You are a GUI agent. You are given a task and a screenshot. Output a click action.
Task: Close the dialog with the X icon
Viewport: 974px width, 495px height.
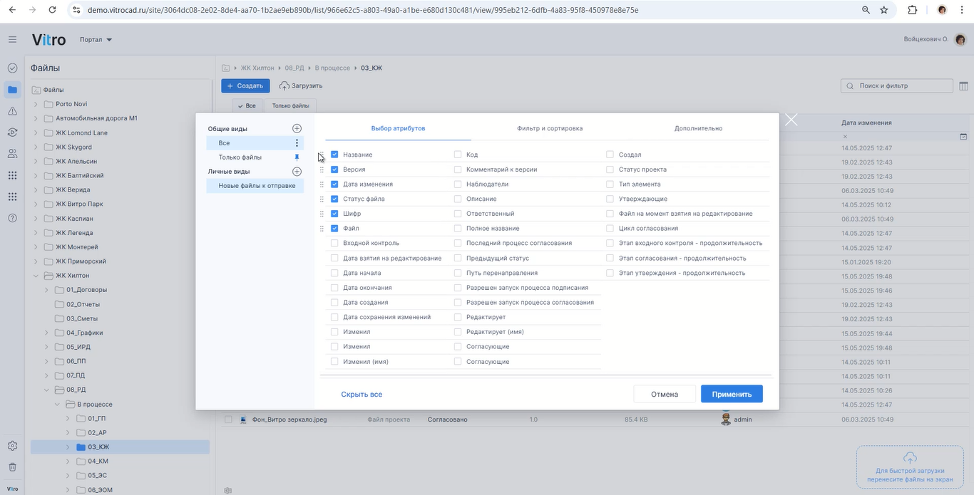791,120
